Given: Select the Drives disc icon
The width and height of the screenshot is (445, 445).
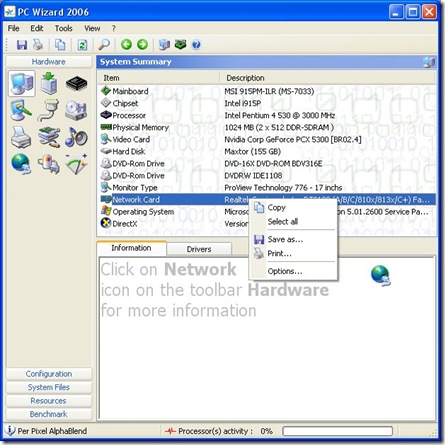Looking at the screenshot, I should click(x=76, y=110).
